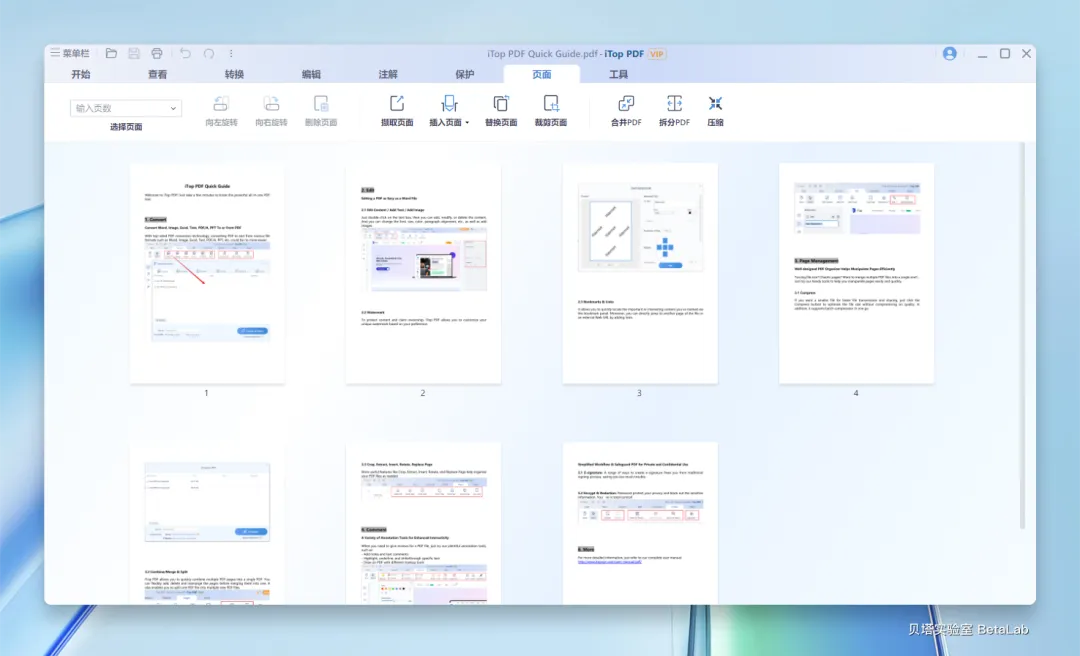This screenshot has width=1080, height=656.
Task: Select the page thumbnail below page 1
Action: (207, 524)
